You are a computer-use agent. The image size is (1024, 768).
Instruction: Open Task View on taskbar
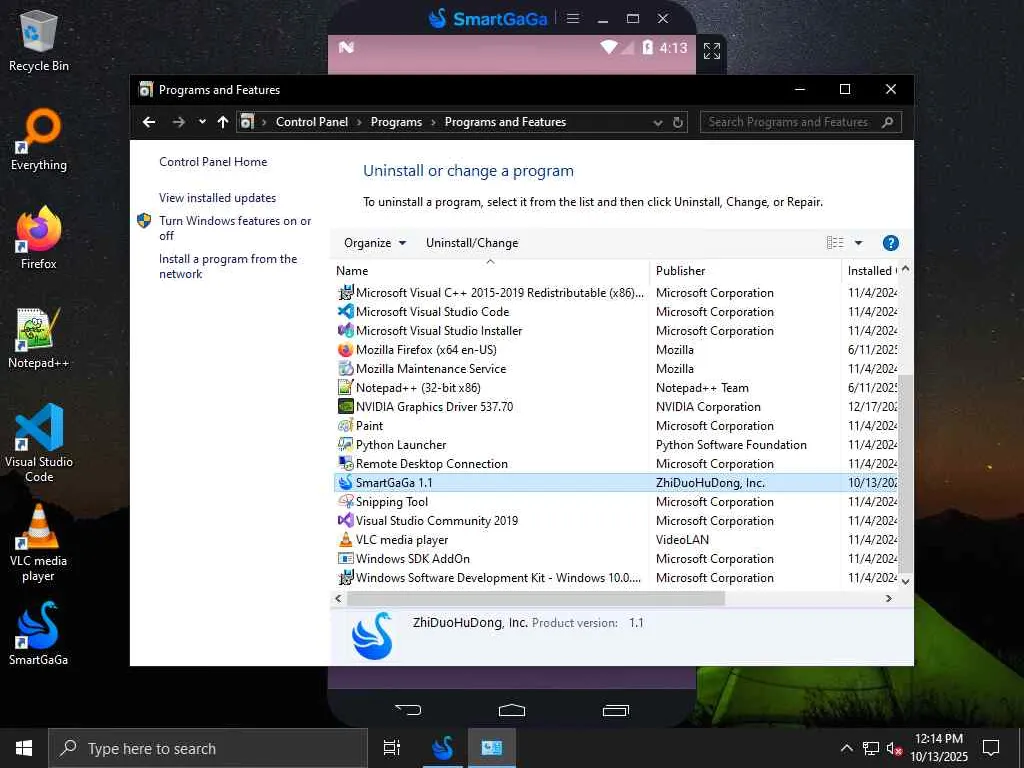392,748
